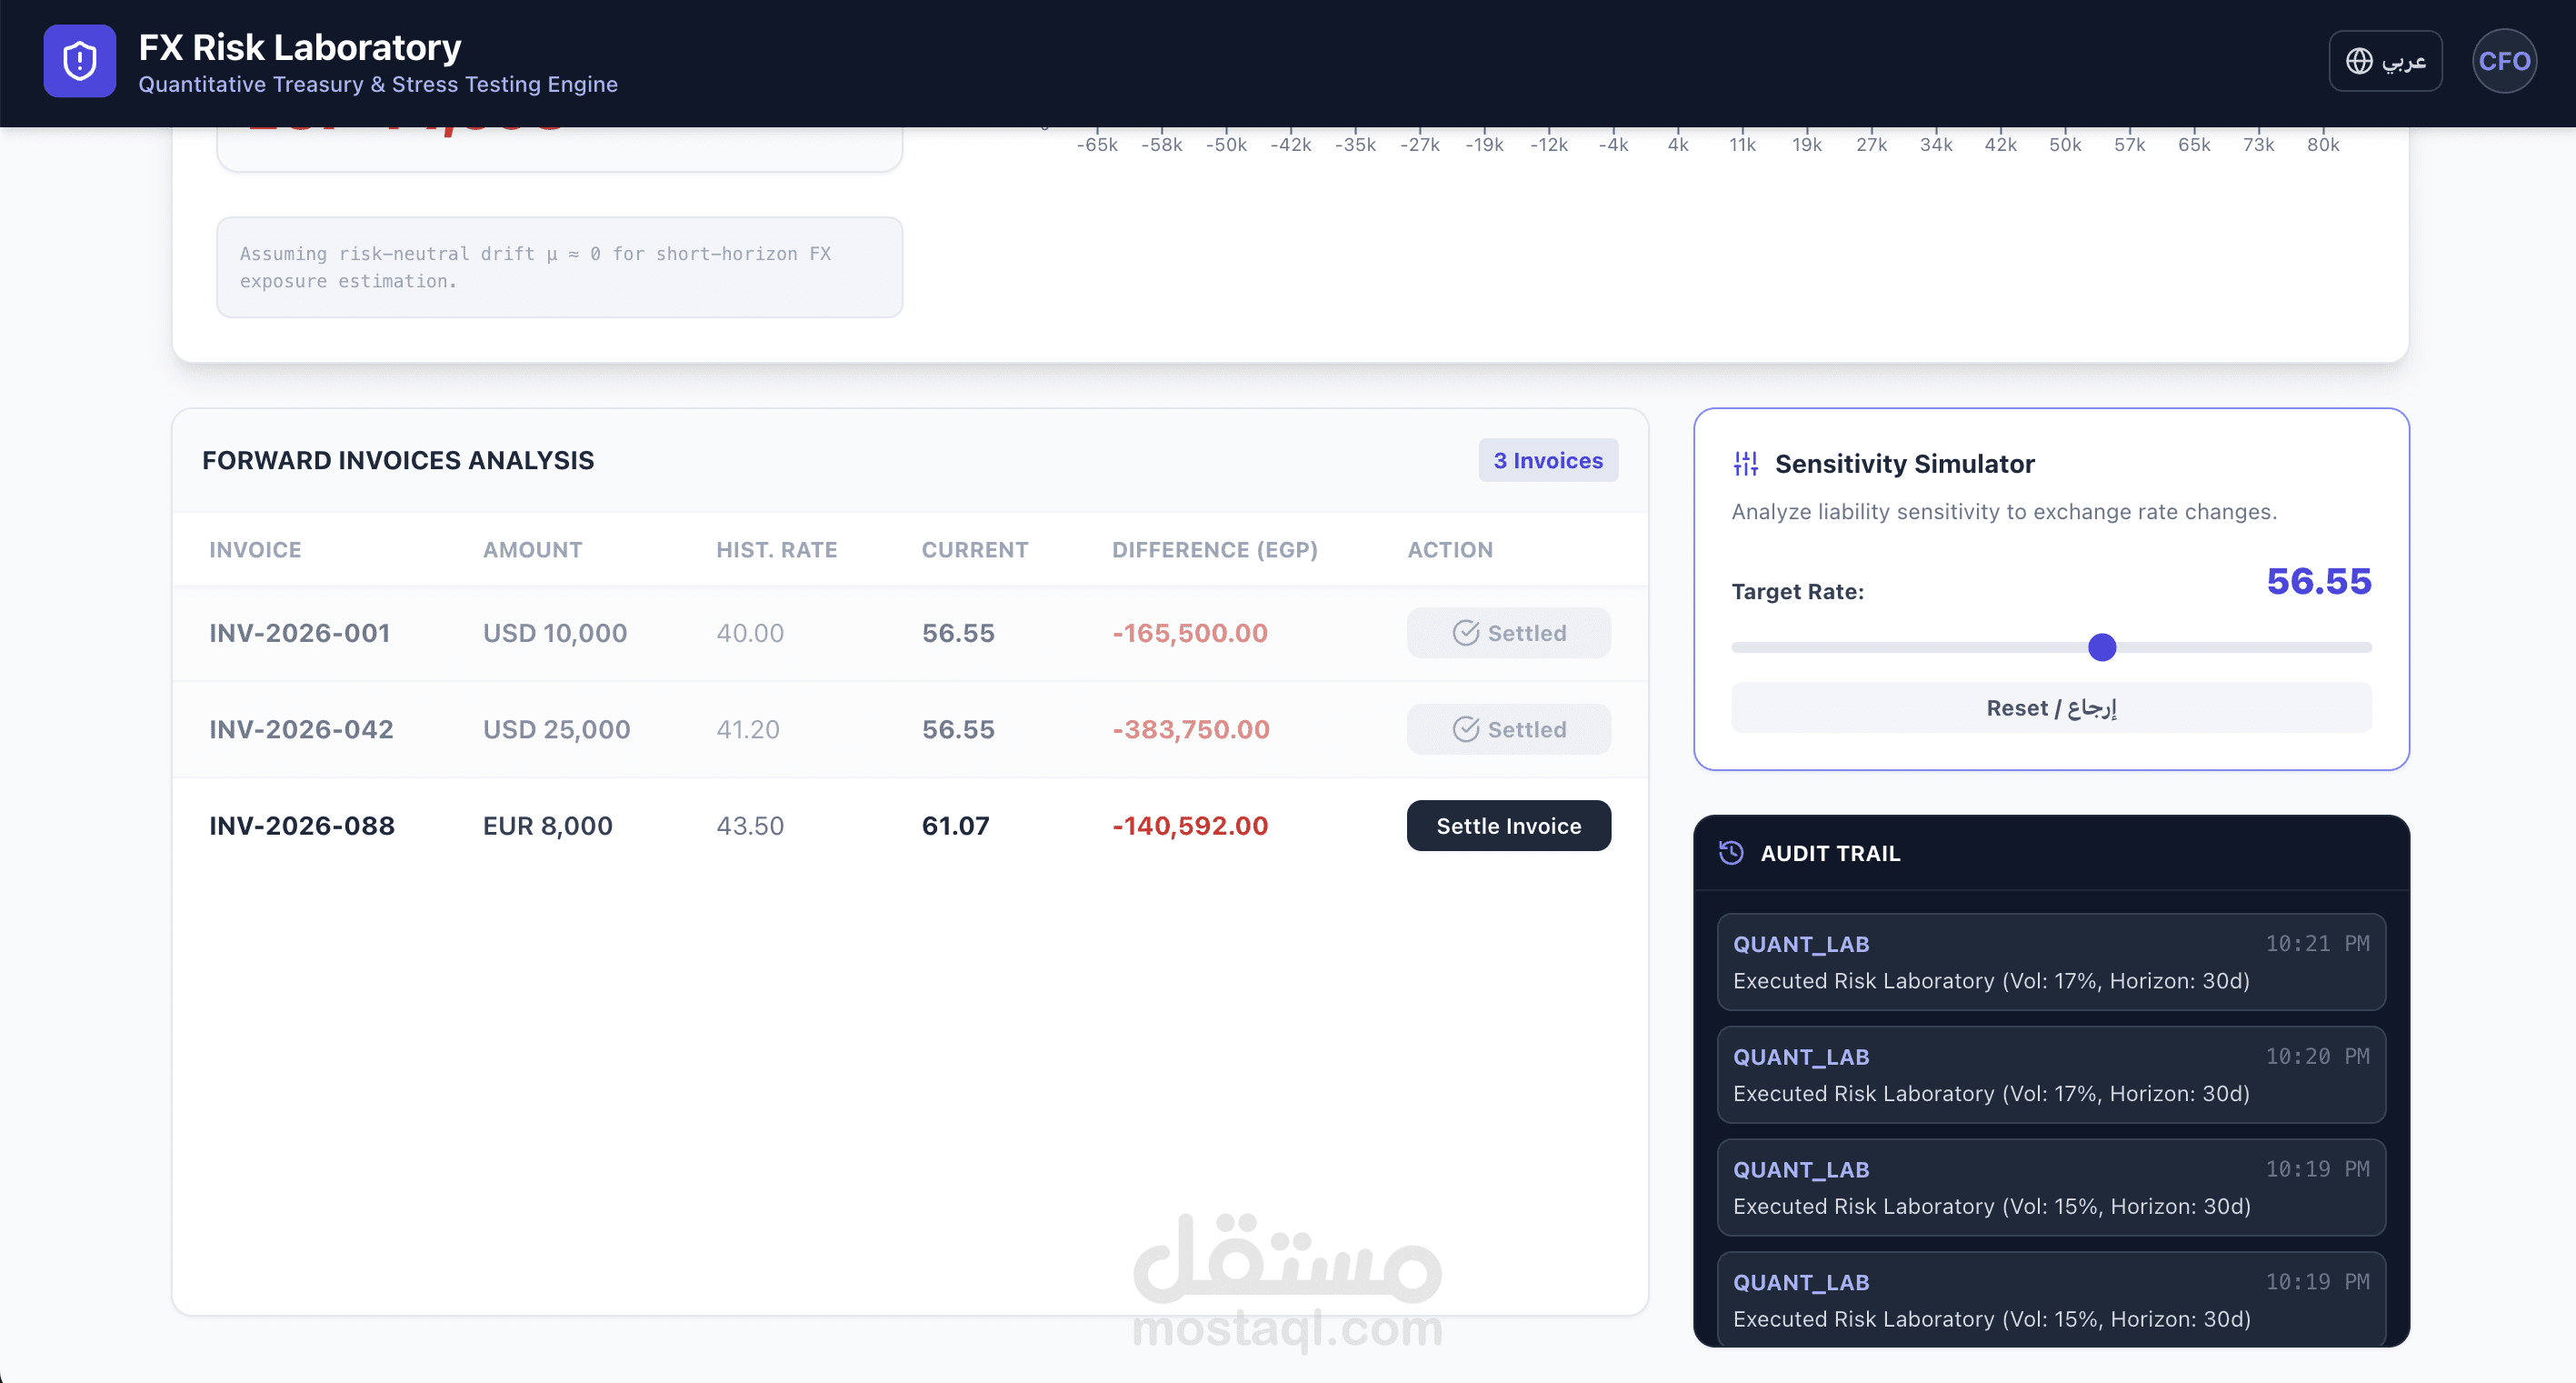Click the shield logo icon in header
The image size is (2576, 1383).
pyautogui.click(x=79, y=61)
